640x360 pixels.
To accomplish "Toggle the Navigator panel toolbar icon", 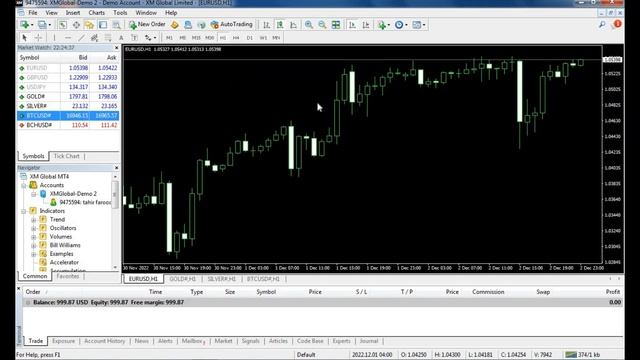I will 89,25.
